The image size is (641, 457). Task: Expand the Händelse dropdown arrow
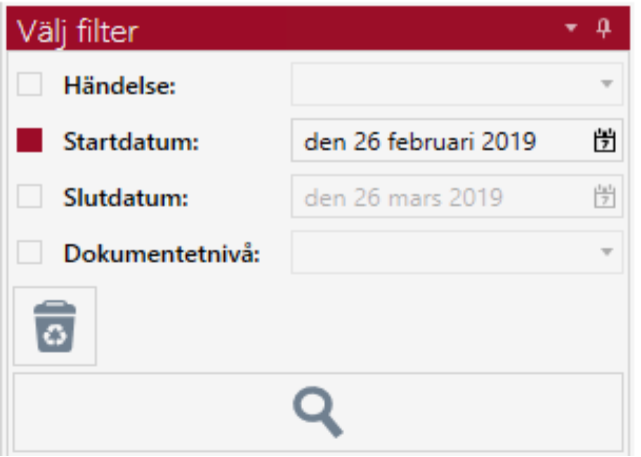[606, 85]
